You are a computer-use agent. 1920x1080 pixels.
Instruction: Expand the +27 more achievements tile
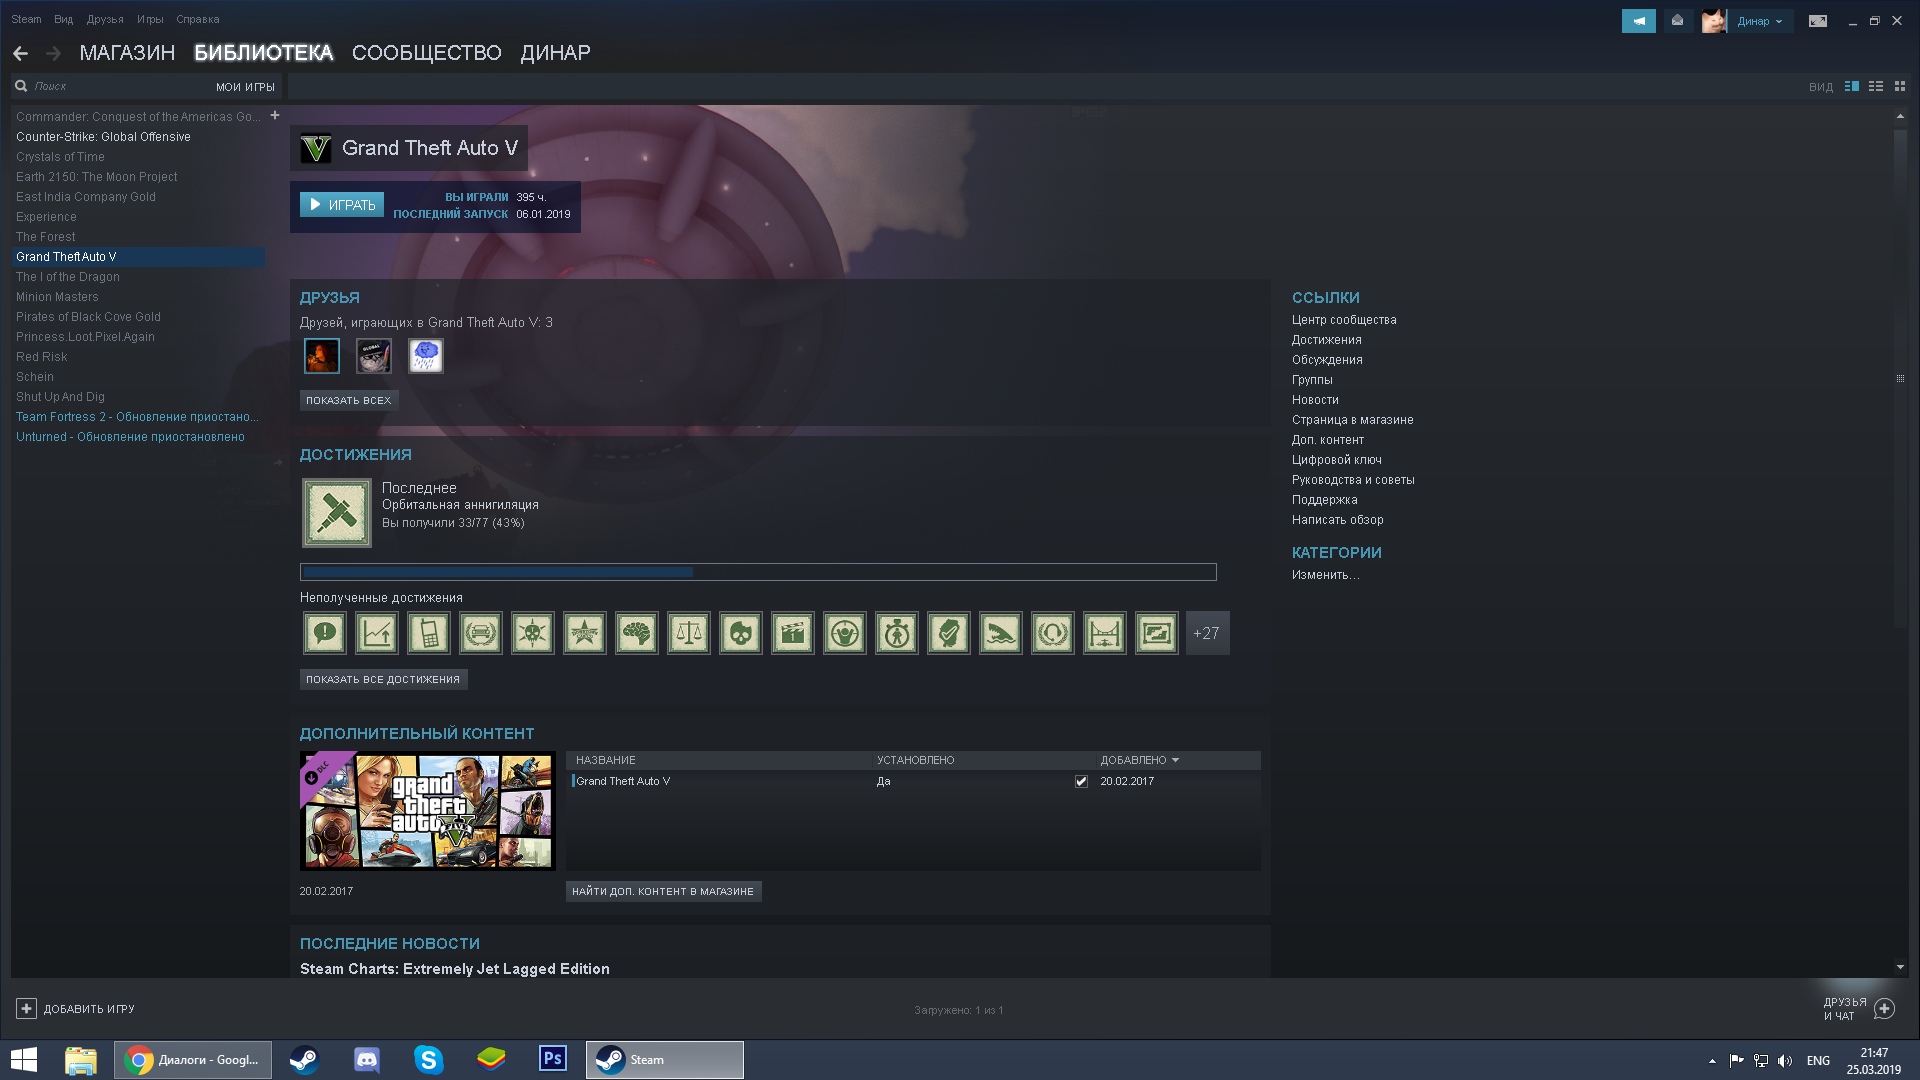click(1206, 633)
